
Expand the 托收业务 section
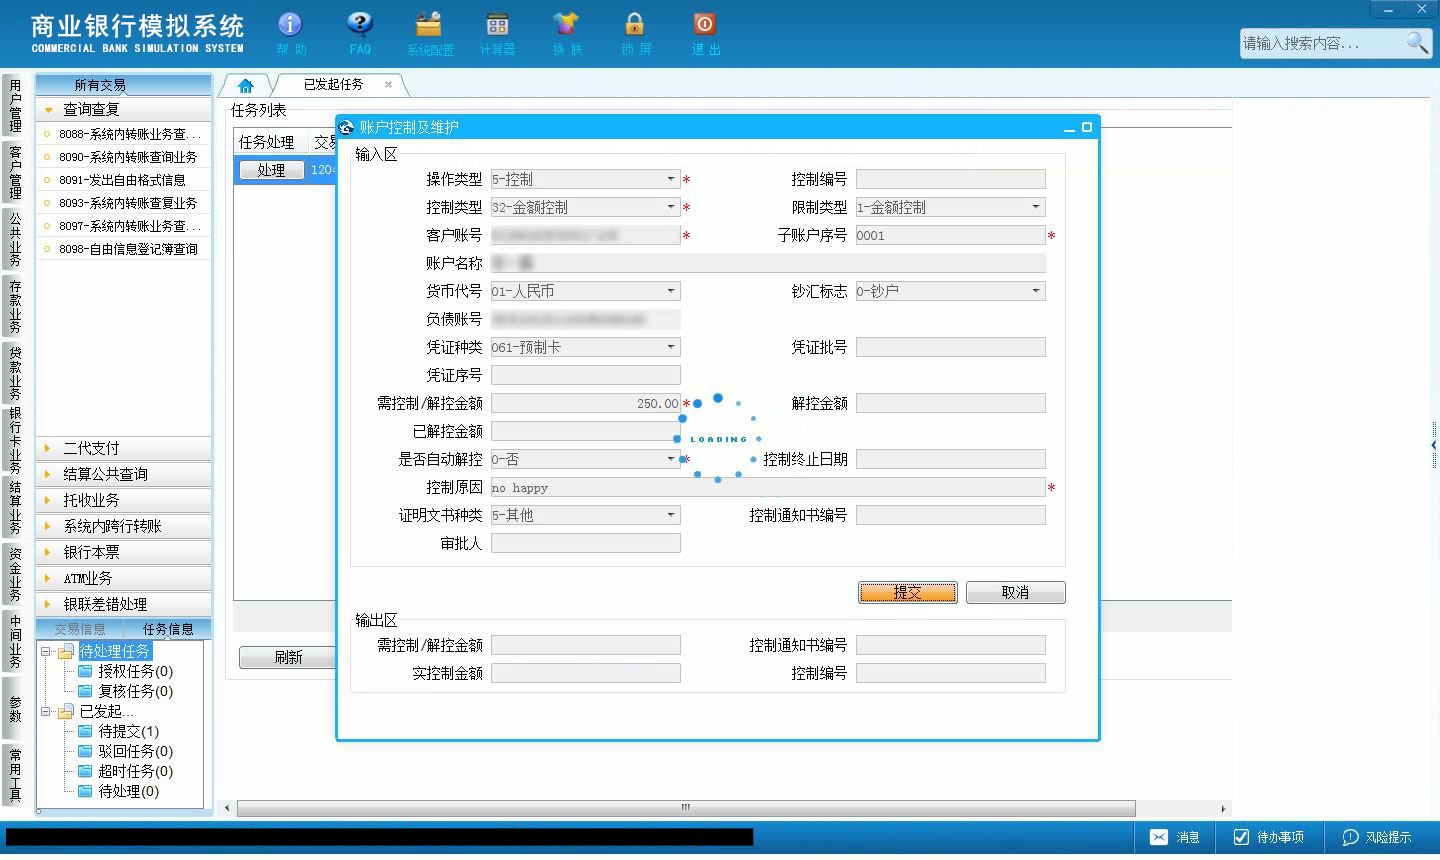tap(123, 500)
